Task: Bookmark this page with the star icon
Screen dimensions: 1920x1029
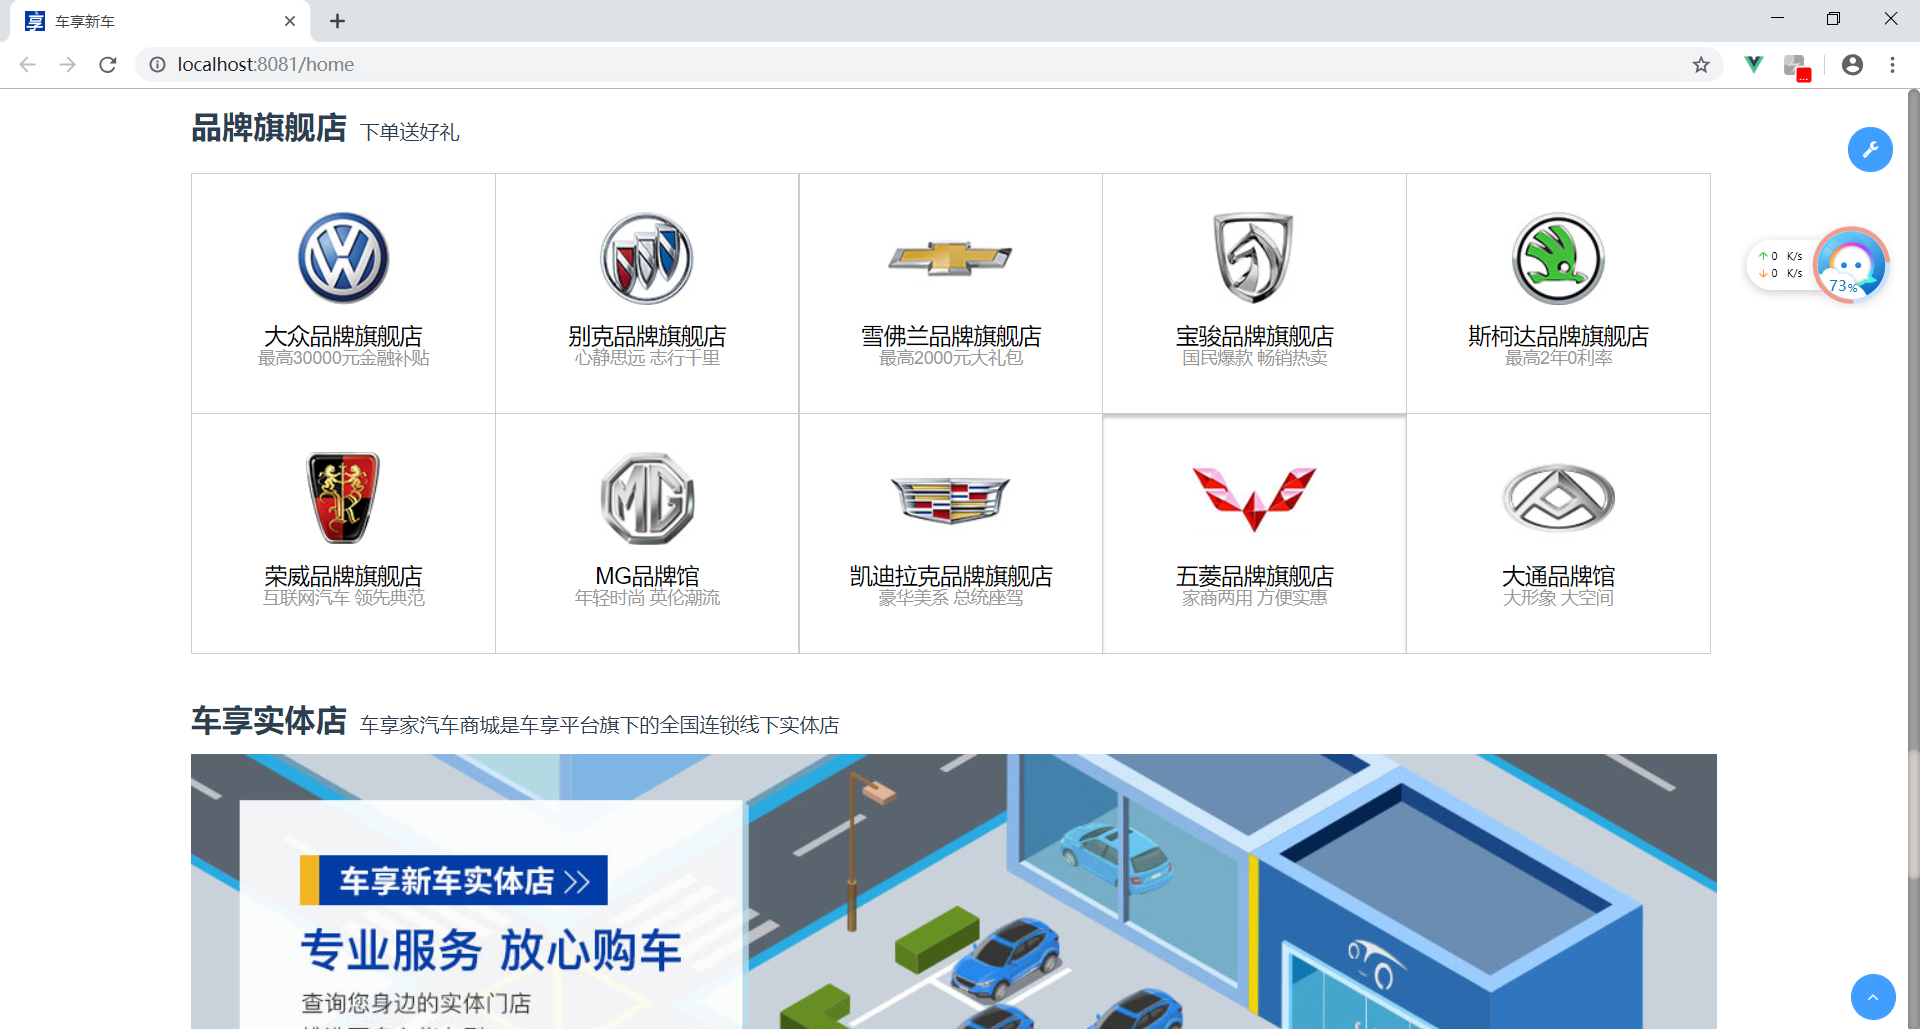Action: [x=1701, y=65]
